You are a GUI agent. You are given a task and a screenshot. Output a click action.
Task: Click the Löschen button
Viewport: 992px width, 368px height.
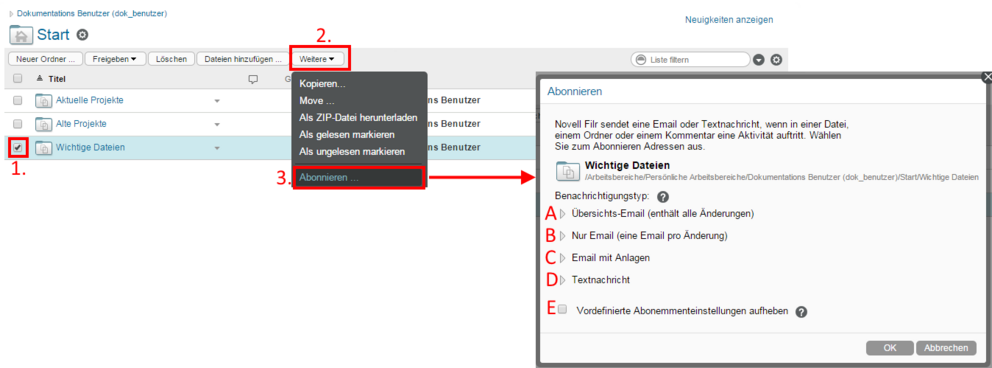[x=171, y=59]
